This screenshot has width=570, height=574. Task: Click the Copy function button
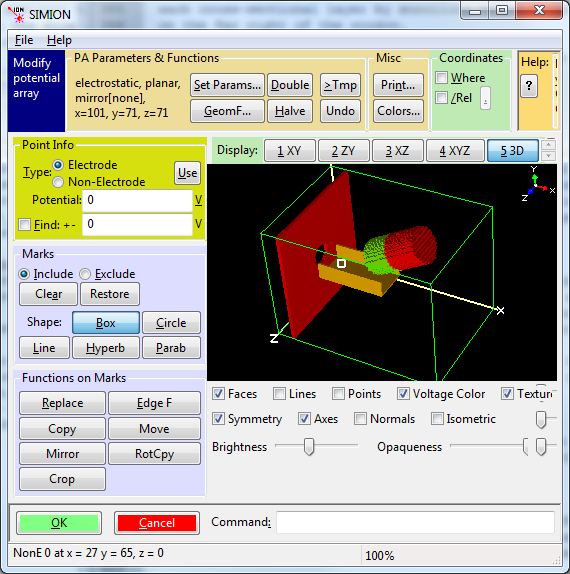pyautogui.click(x=63, y=429)
